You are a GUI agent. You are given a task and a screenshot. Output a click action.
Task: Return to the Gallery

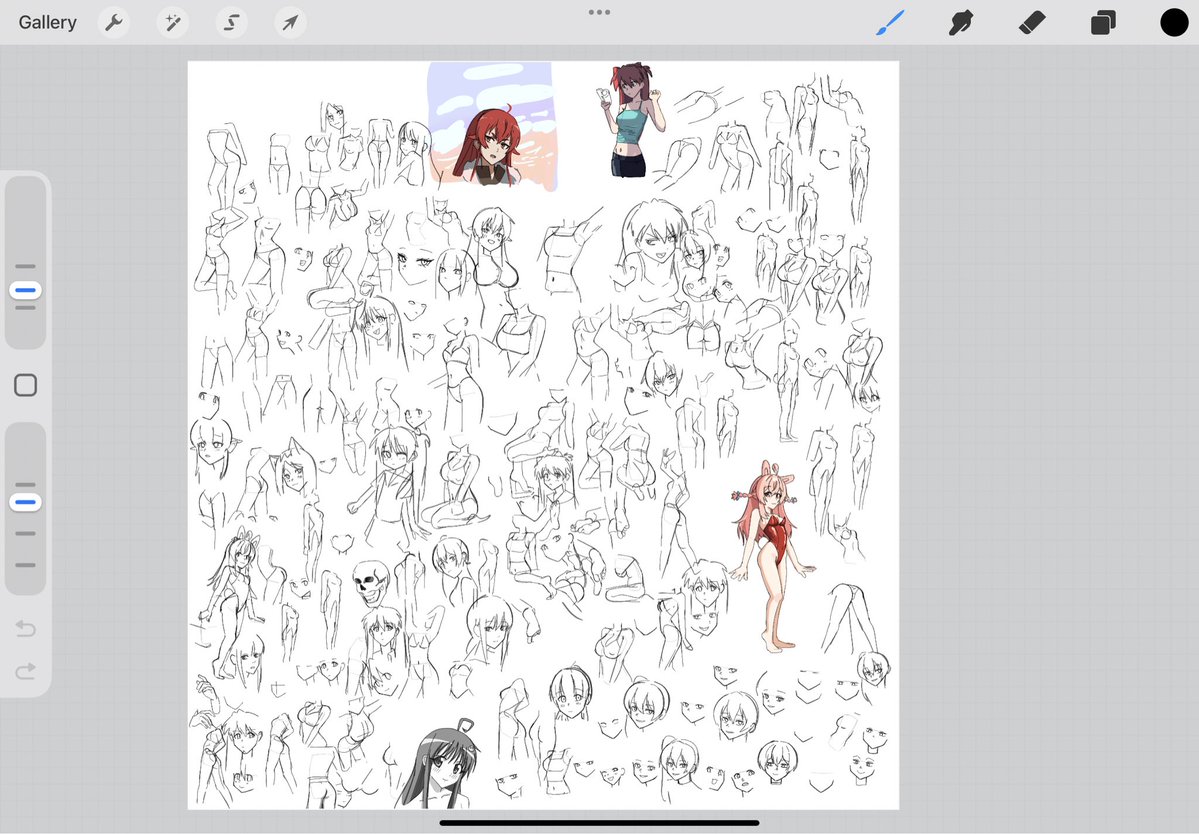tap(47, 22)
